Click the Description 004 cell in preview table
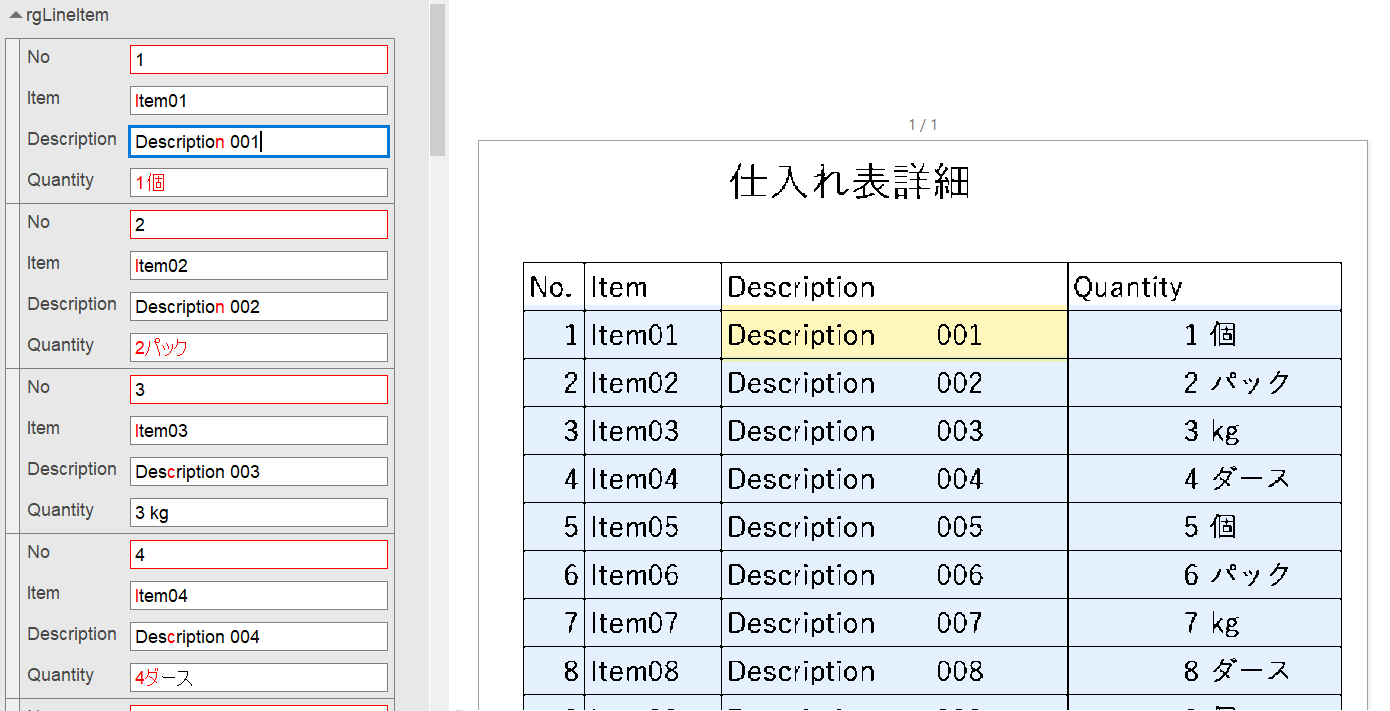 [894, 479]
